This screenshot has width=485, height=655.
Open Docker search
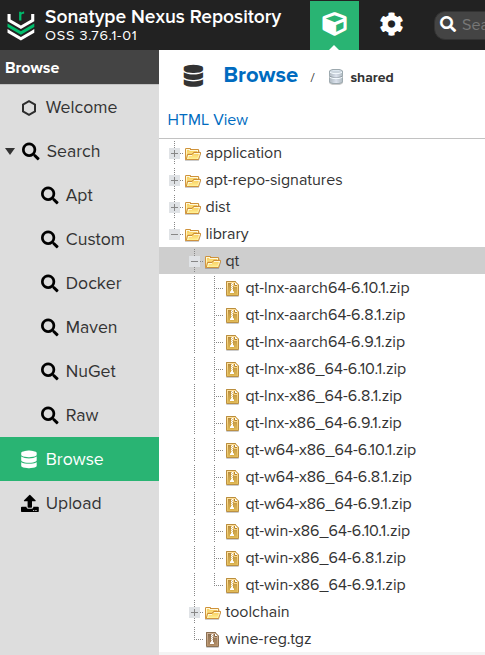point(79,283)
